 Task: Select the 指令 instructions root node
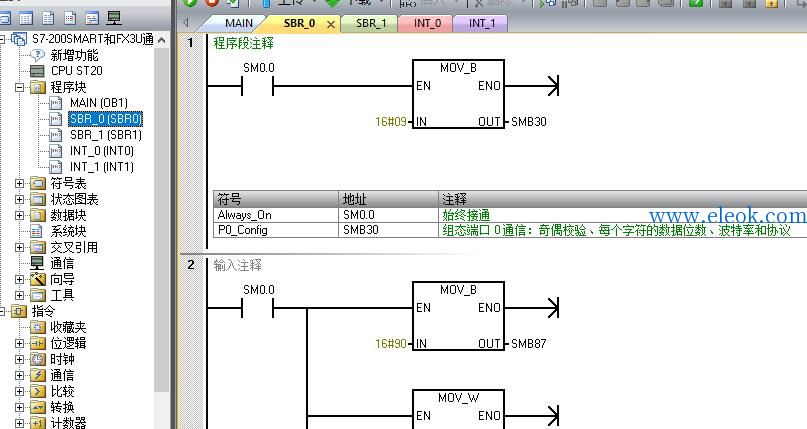pos(43,311)
